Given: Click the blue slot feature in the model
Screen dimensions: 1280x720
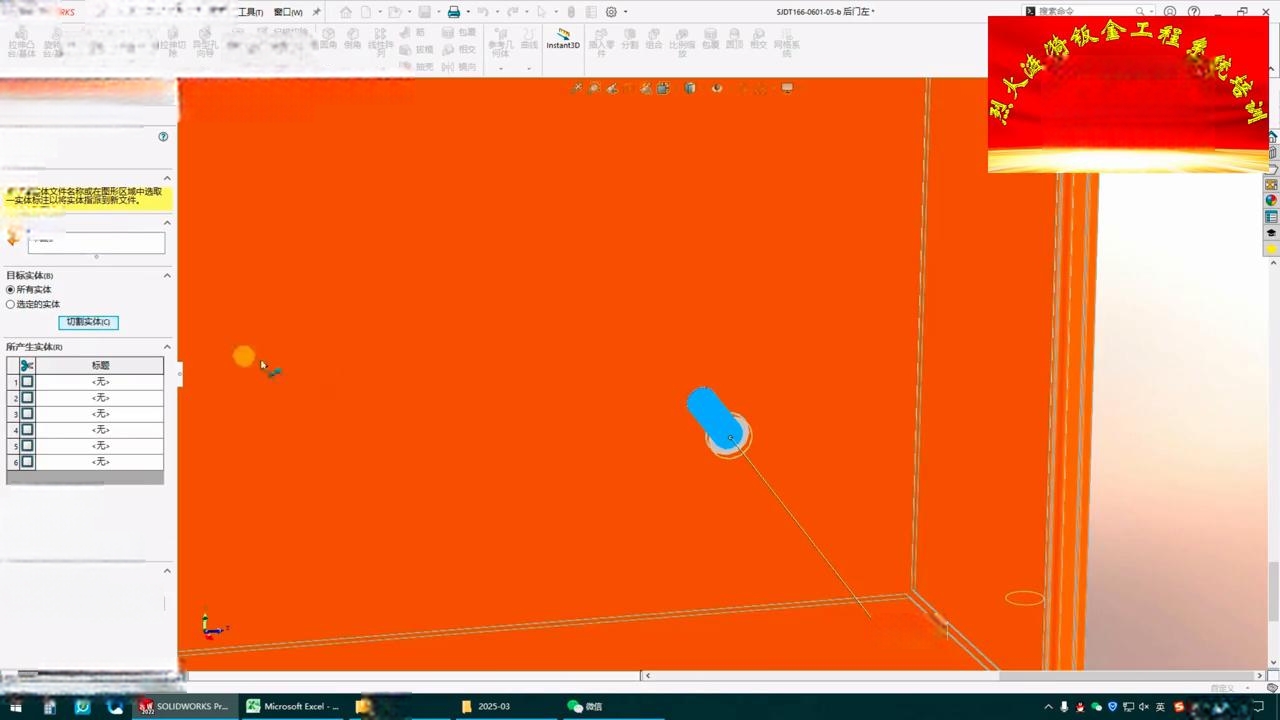Looking at the screenshot, I should pyautogui.click(x=713, y=417).
